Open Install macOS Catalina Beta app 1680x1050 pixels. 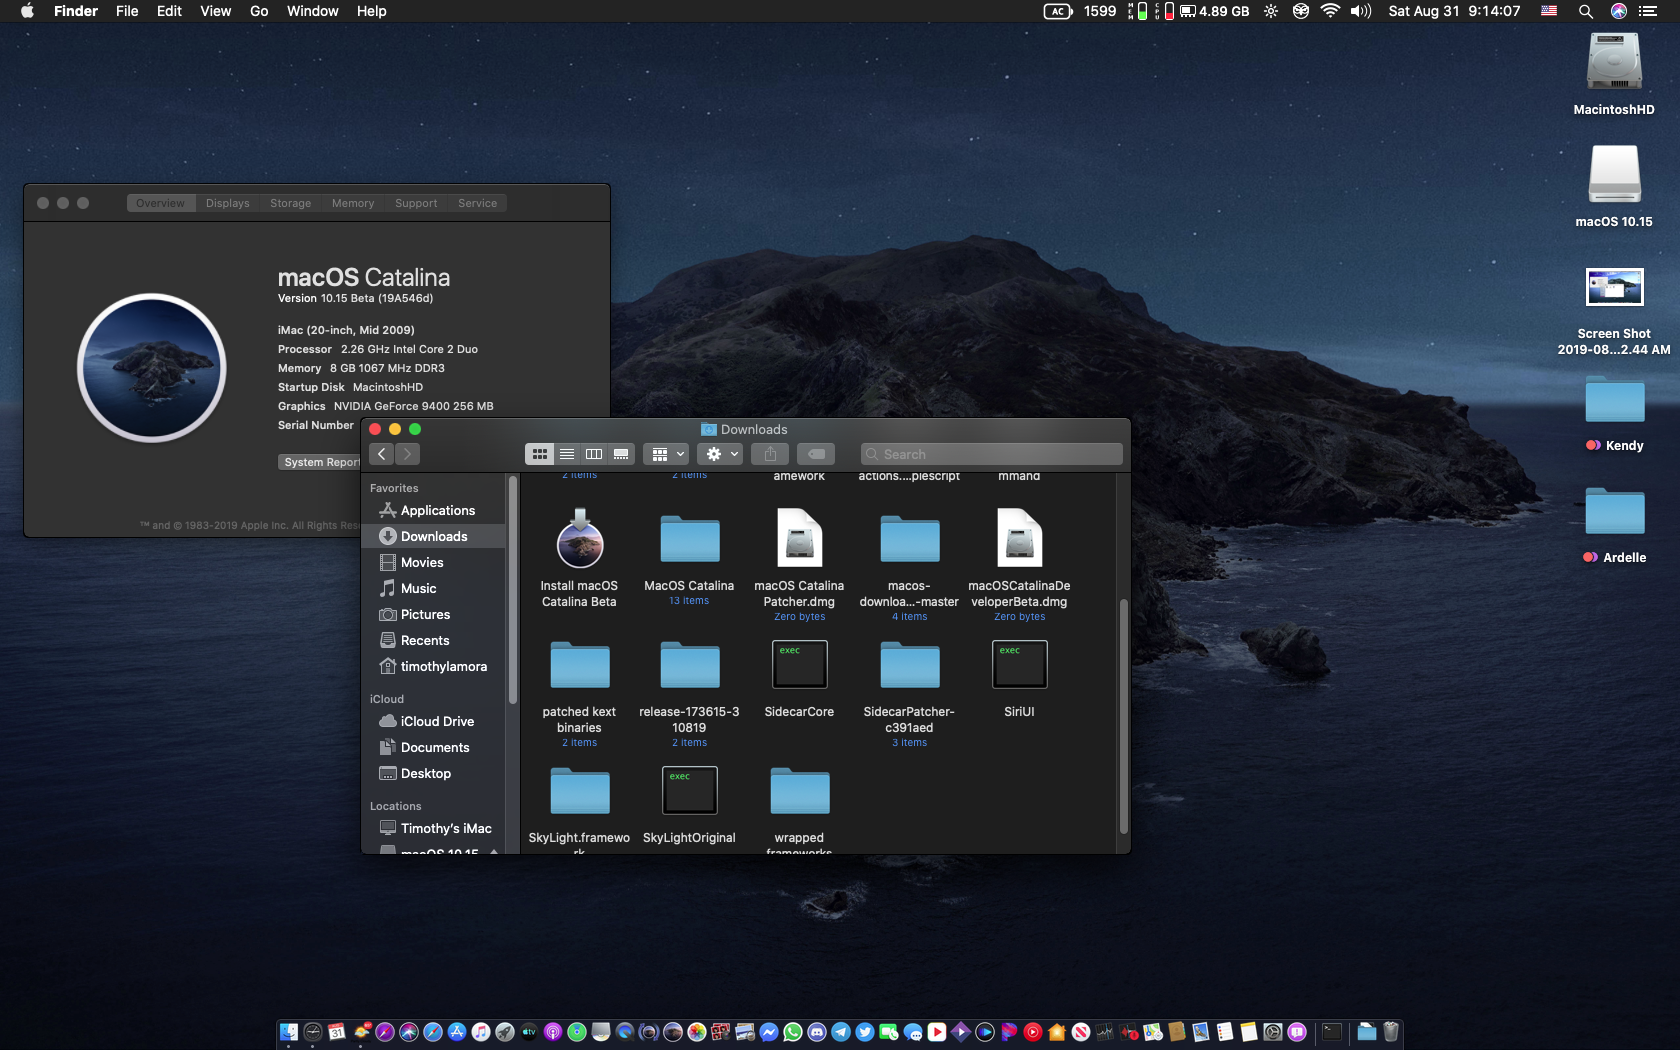[x=579, y=540]
